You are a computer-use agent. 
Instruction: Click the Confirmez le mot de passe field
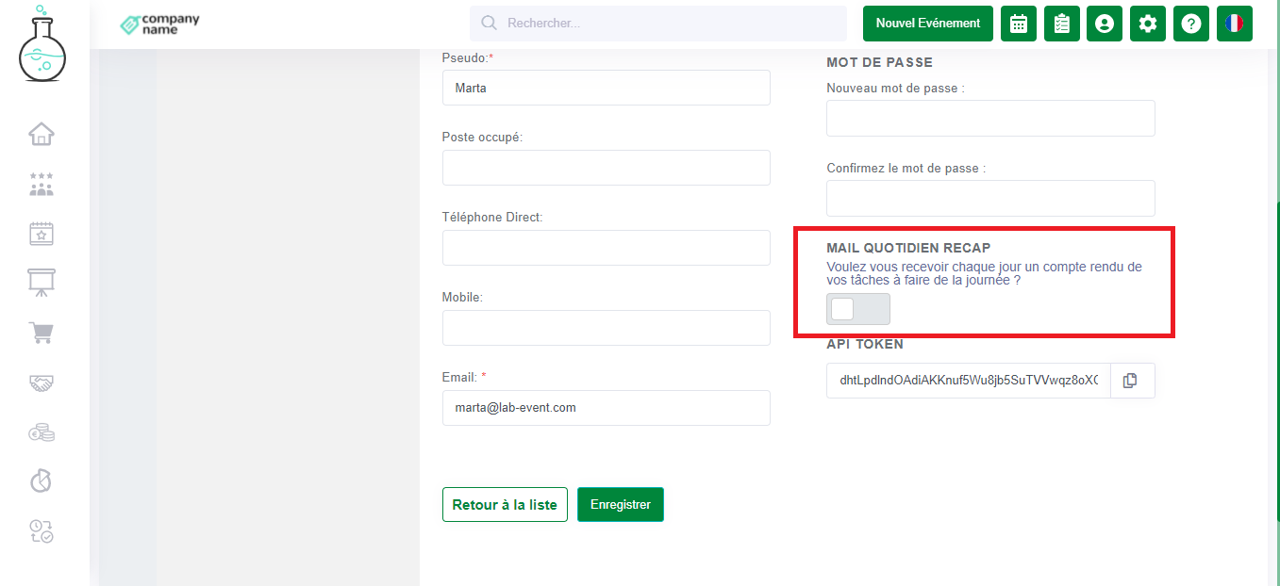pyautogui.click(x=990, y=198)
